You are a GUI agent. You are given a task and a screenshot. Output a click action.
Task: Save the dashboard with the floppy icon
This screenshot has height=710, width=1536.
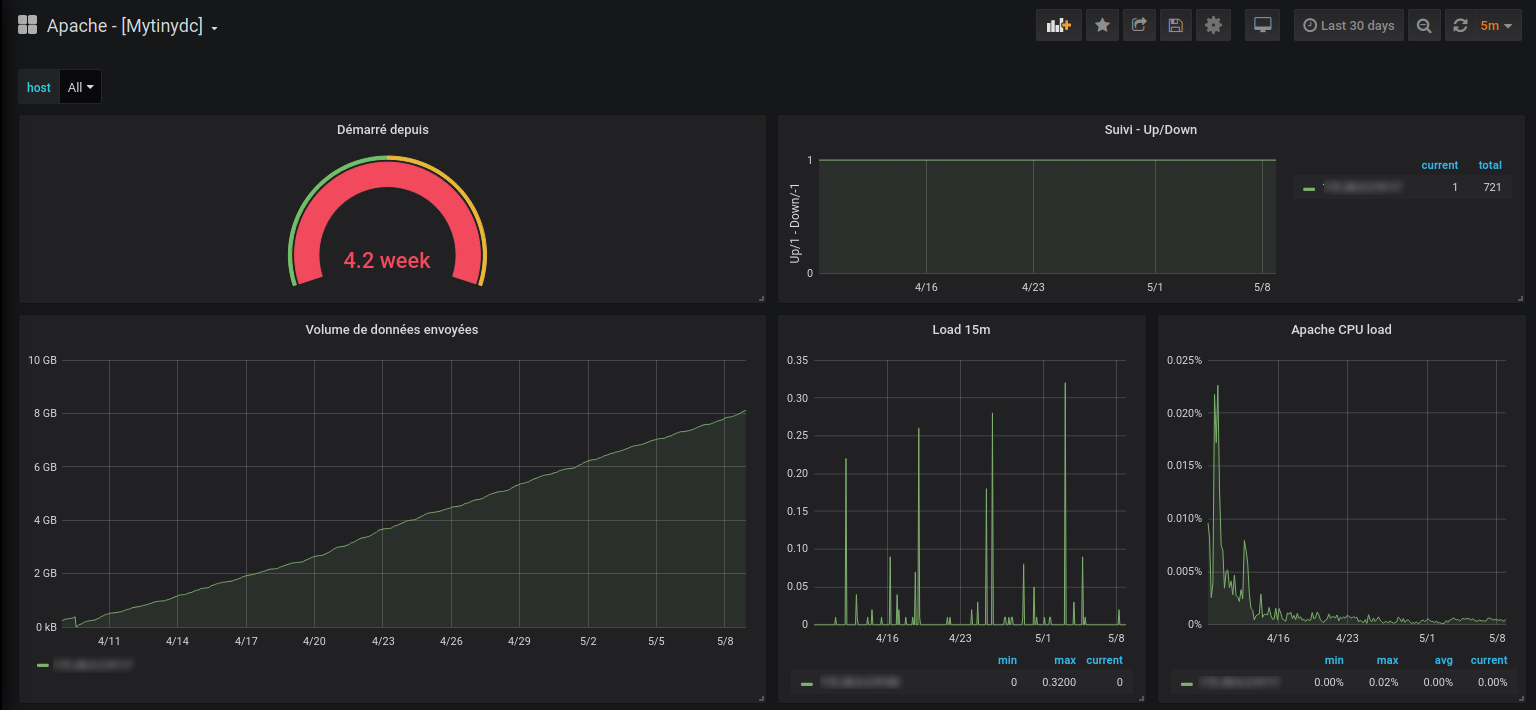click(1176, 26)
